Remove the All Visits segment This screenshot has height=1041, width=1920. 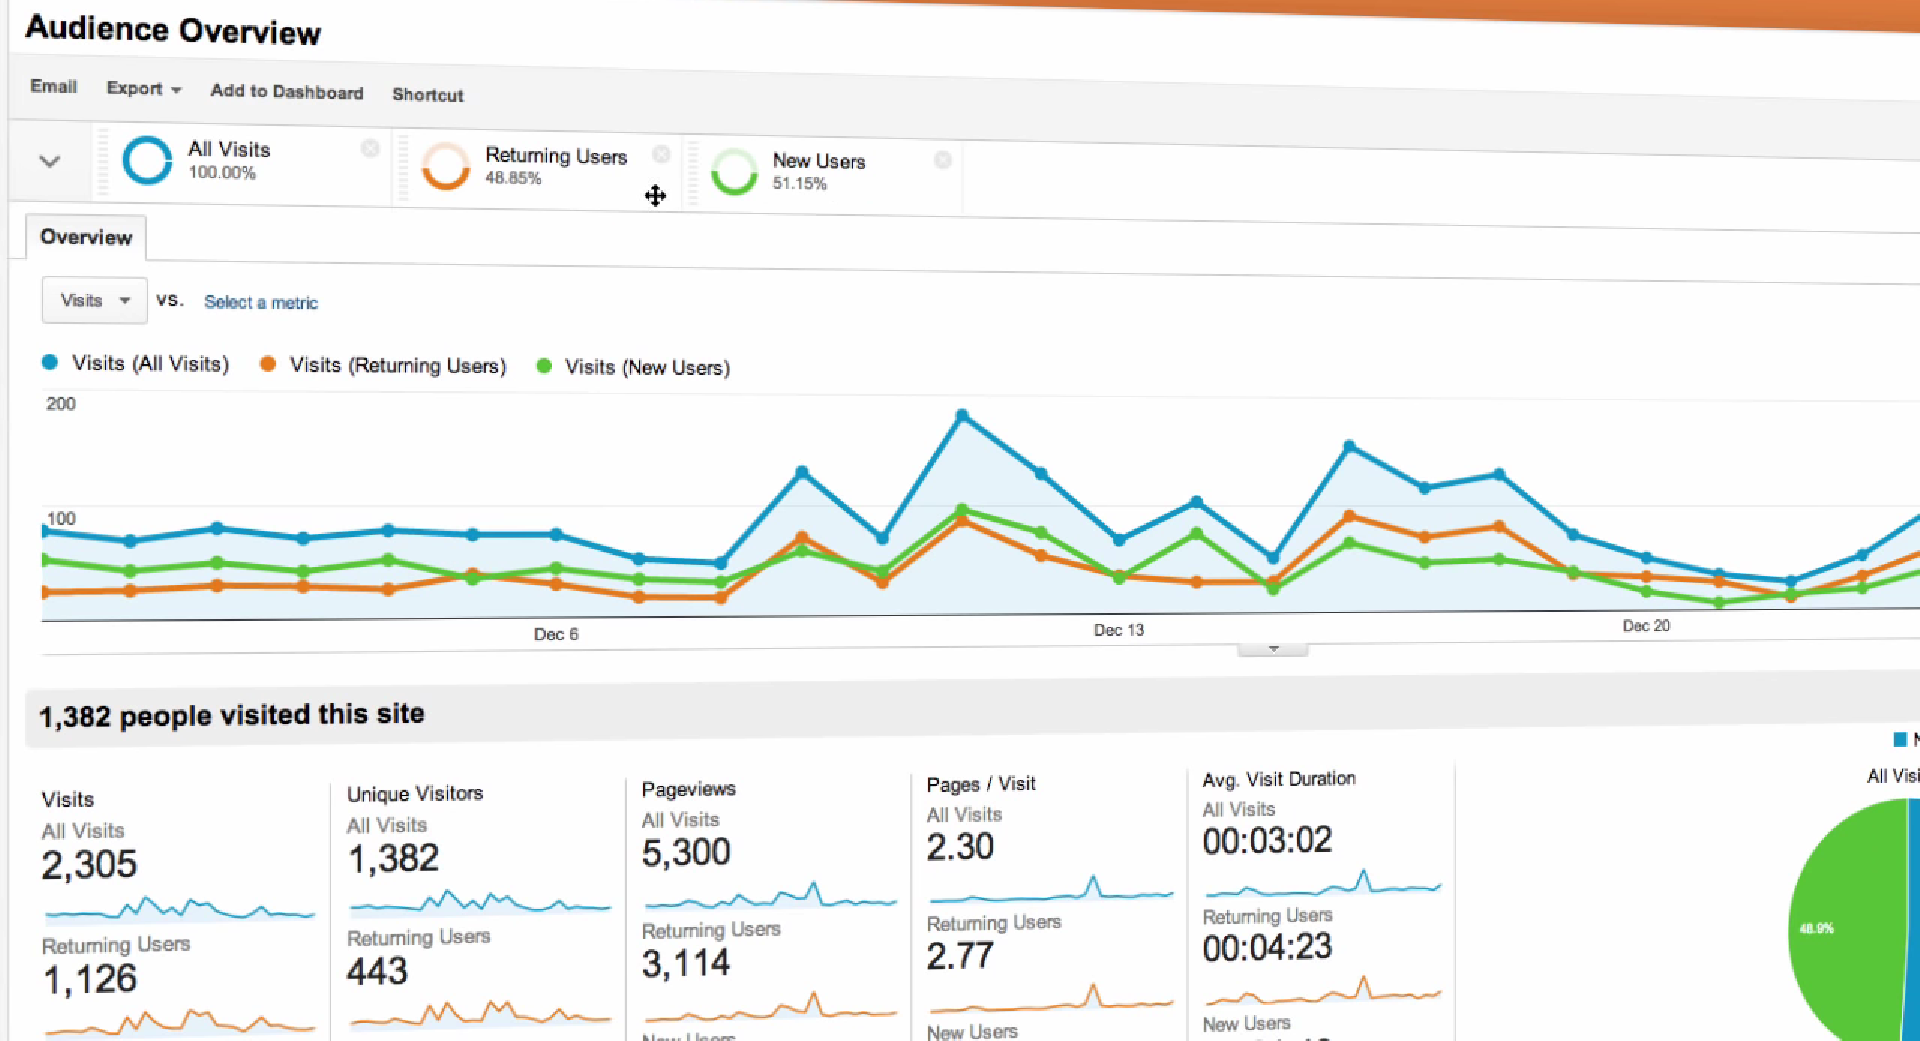(370, 148)
